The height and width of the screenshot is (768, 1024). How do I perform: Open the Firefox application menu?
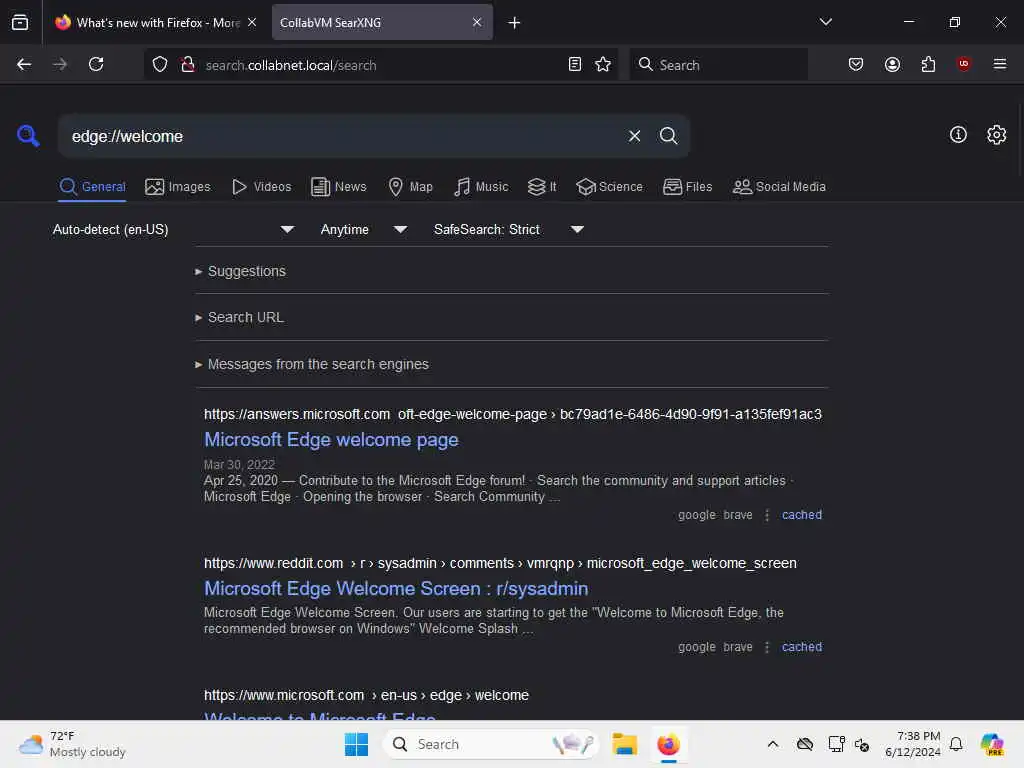(999, 64)
